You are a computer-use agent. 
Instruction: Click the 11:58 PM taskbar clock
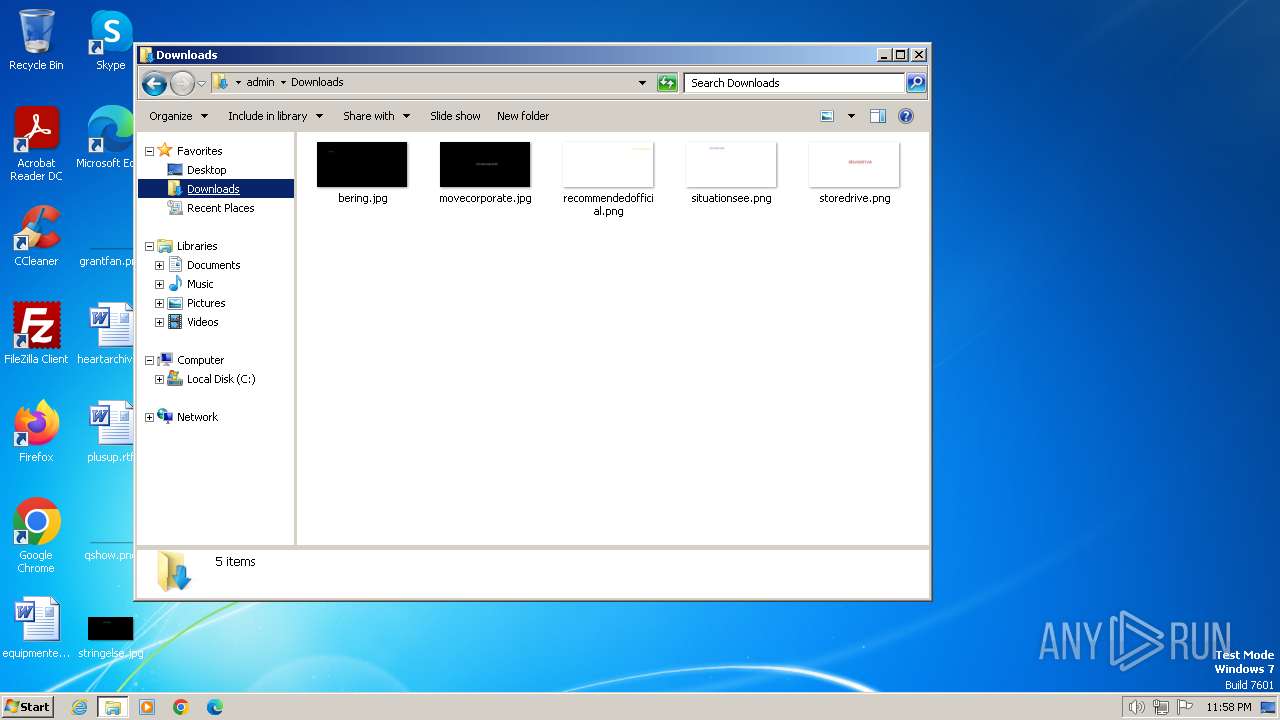point(1229,707)
